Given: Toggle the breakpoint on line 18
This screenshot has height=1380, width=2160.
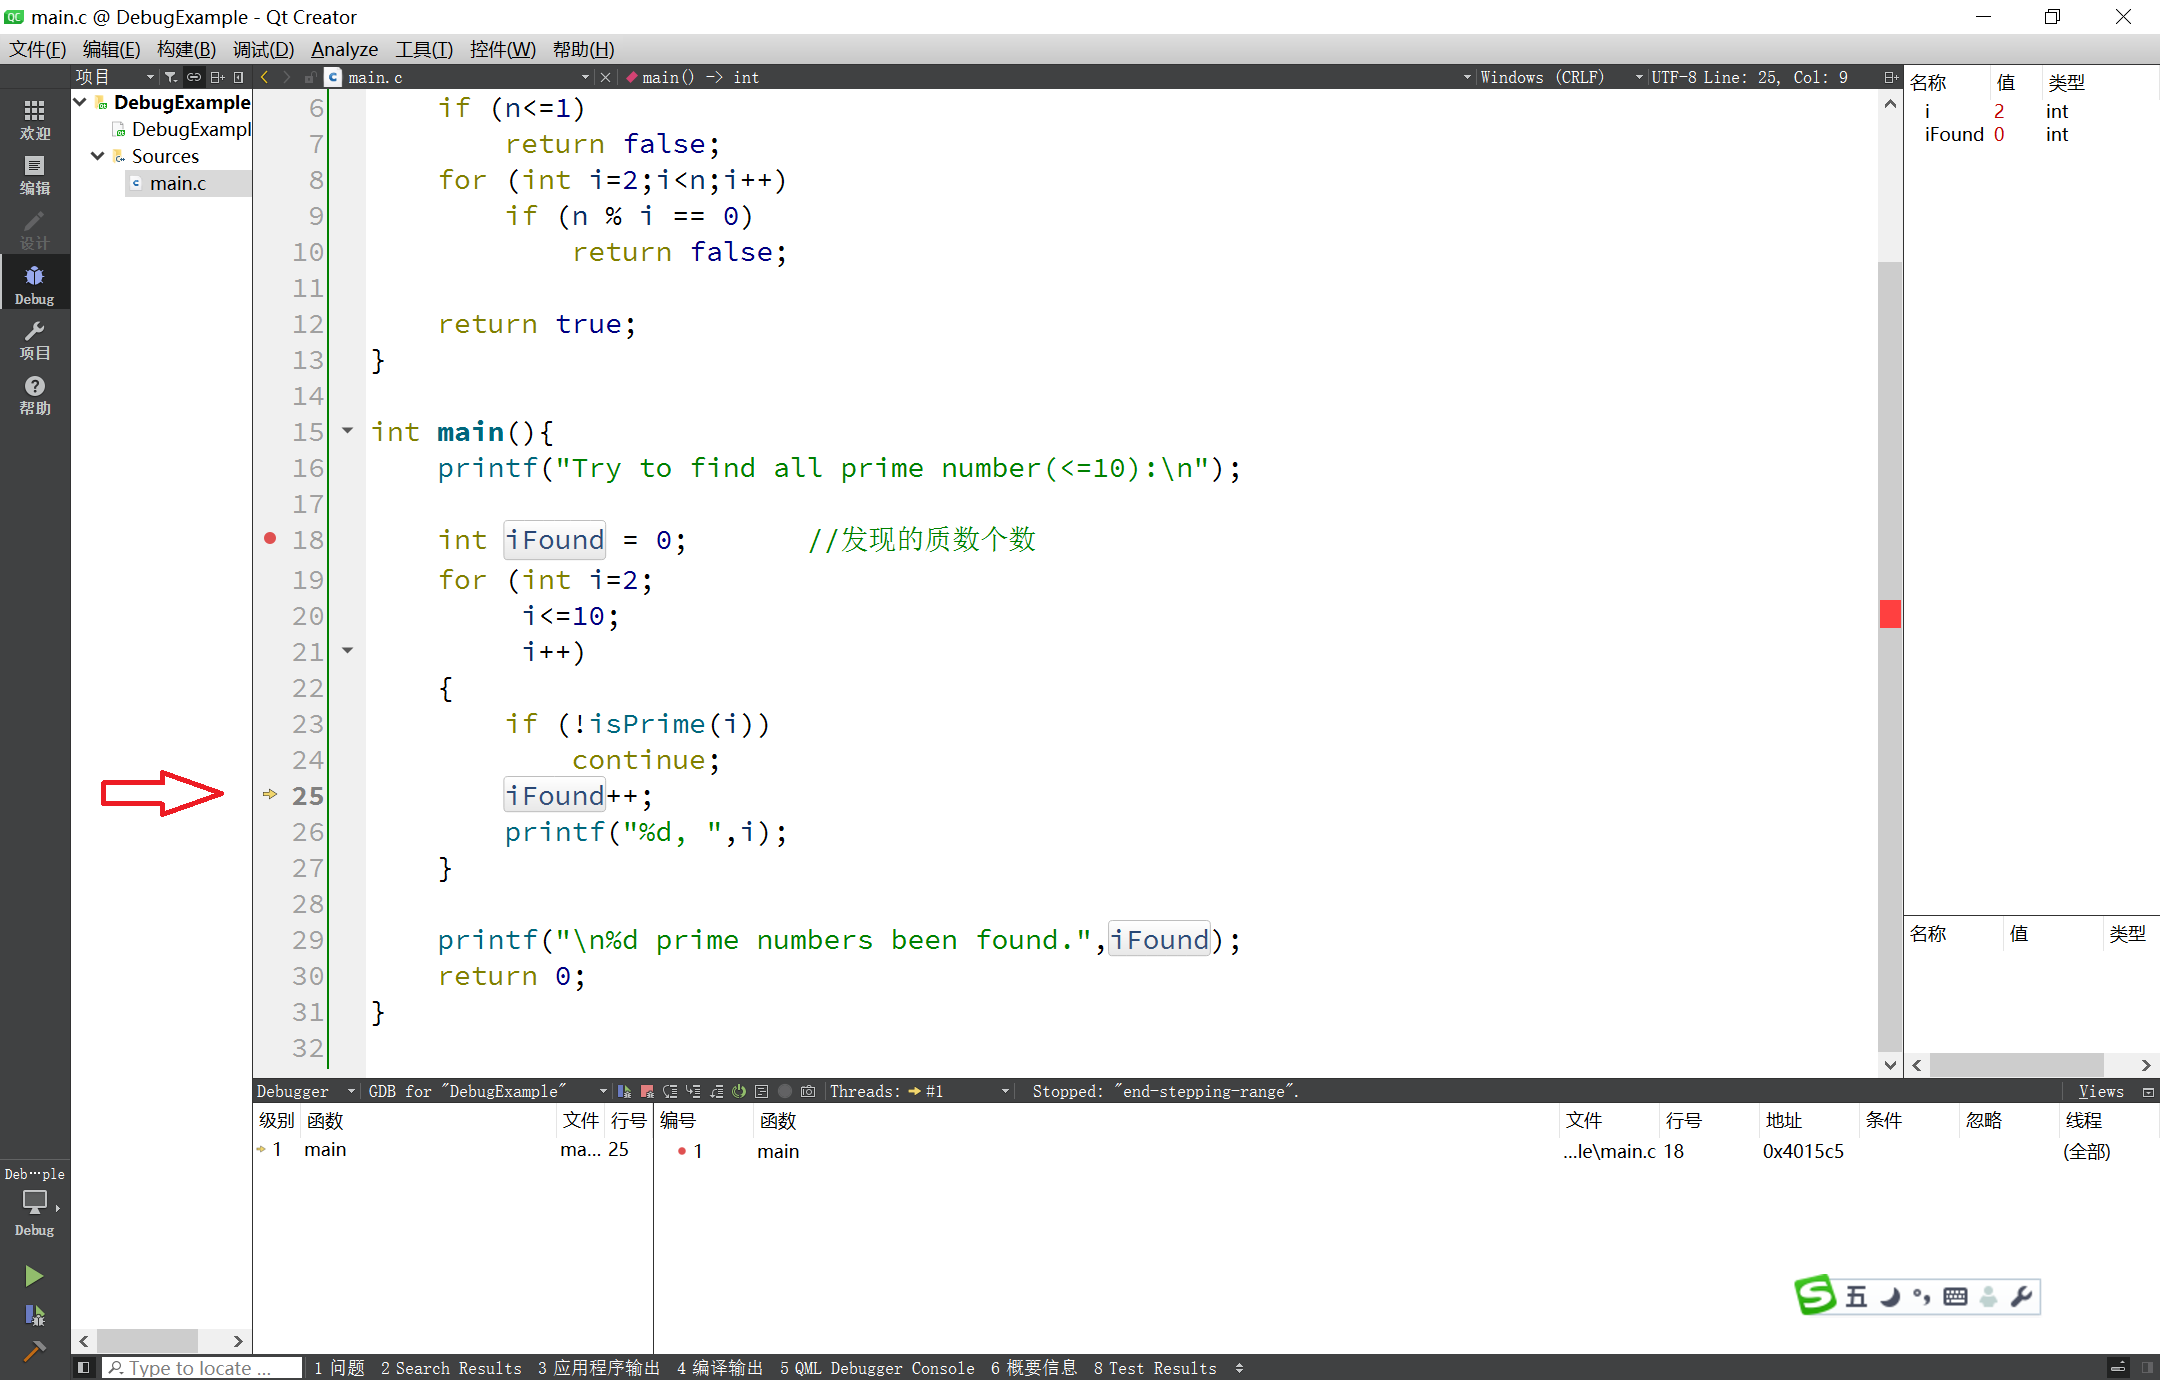Looking at the screenshot, I should coord(270,539).
